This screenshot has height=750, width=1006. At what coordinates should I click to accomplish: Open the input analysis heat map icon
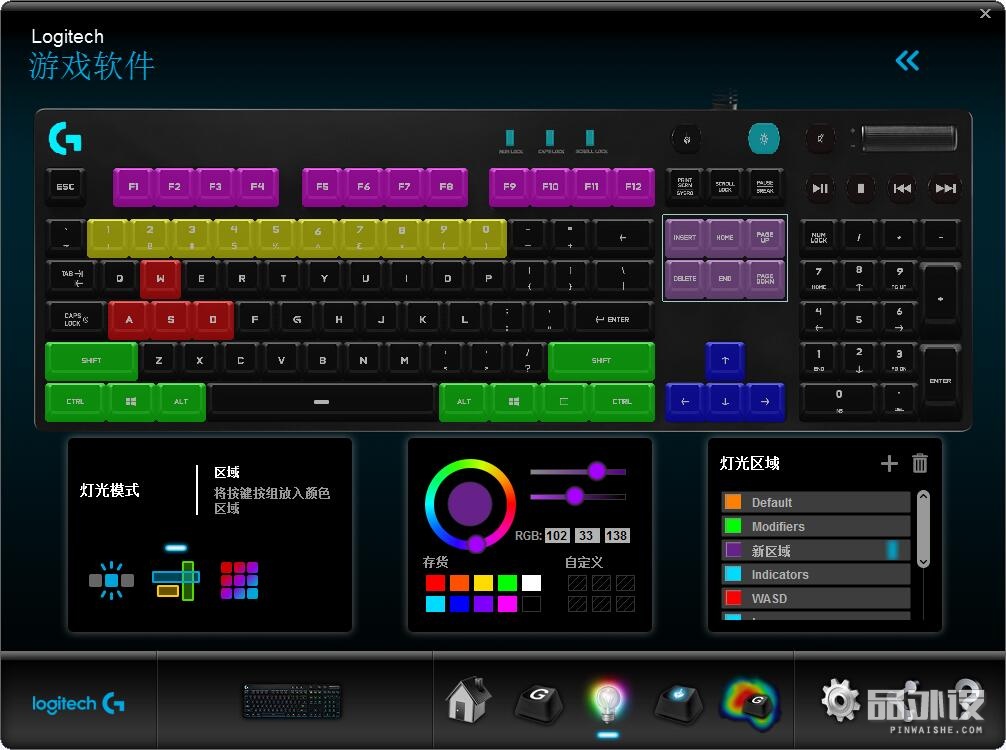pyautogui.click(x=750, y=701)
